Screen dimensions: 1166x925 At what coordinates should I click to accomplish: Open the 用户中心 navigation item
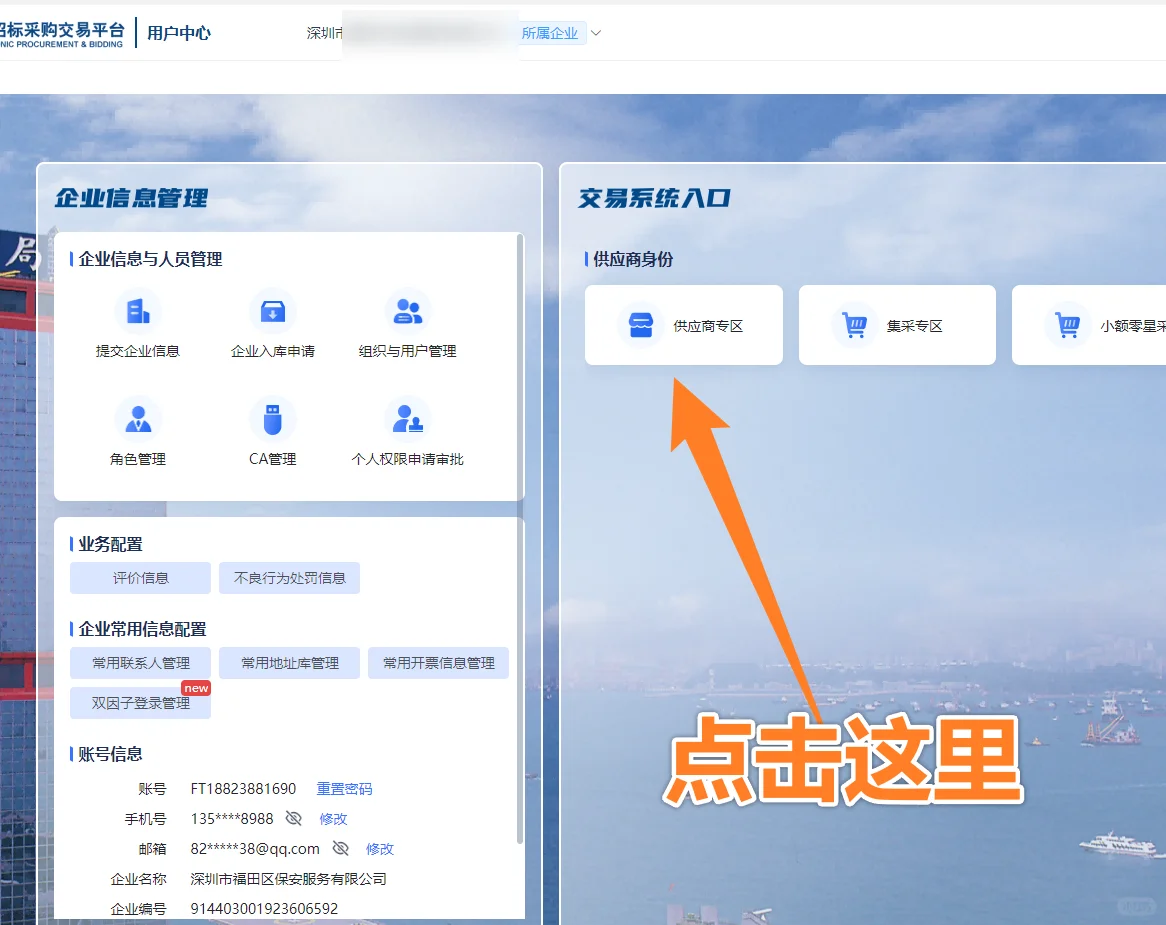(x=179, y=31)
